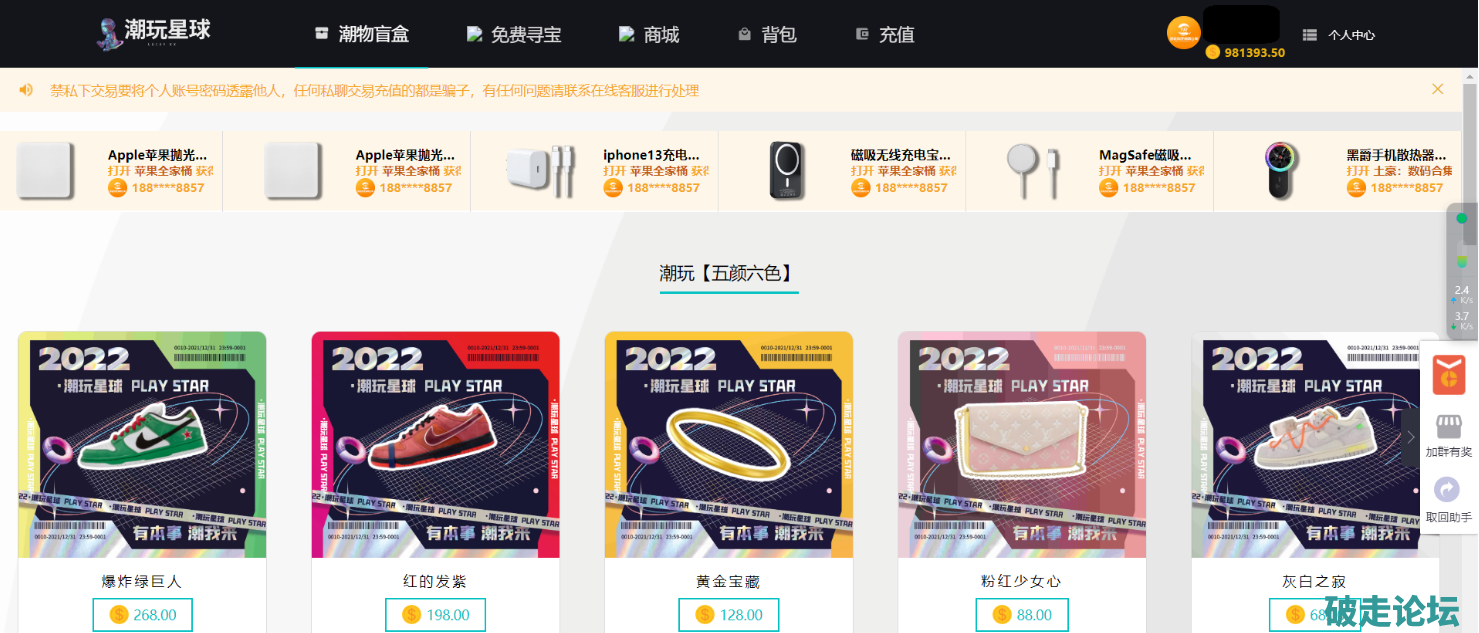Click the 潮玩星球 site logo
Screen dimensions: 1479x633
[x=154, y=33]
